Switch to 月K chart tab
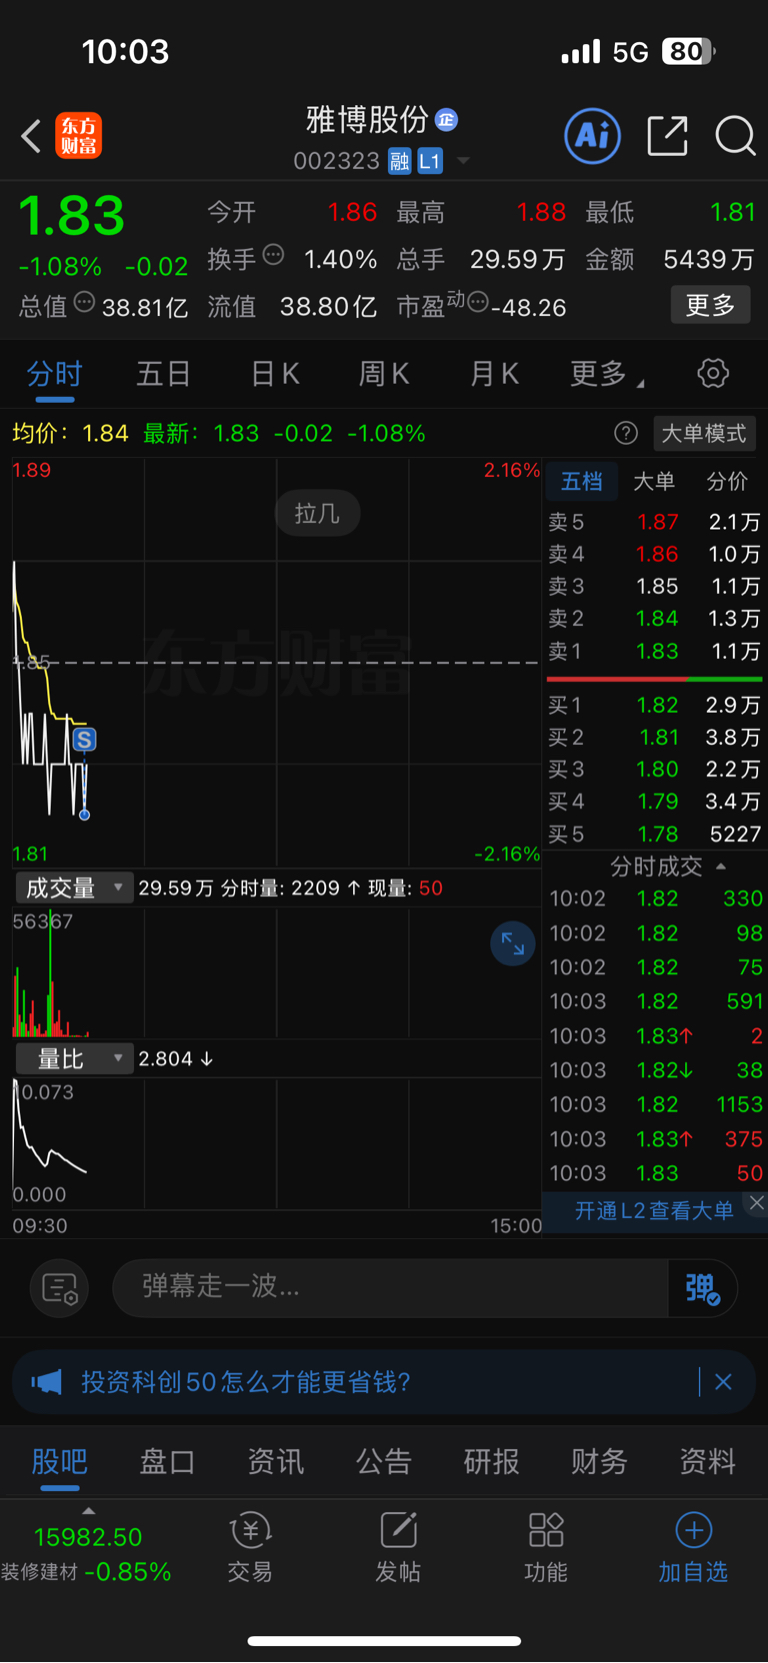Image resolution: width=768 pixels, height=1663 pixels. 494,374
